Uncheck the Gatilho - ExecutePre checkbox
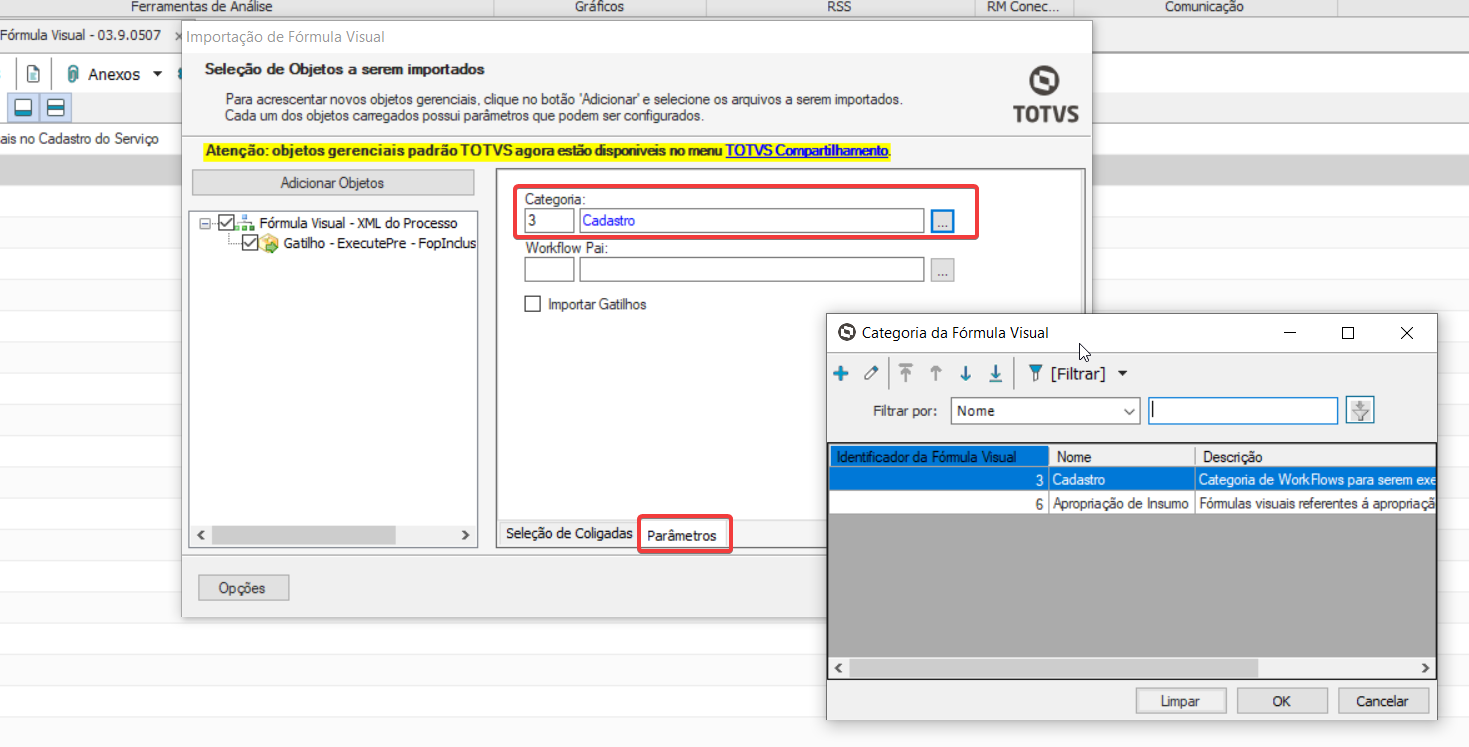The height and width of the screenshot is (747, 1469). click(x=250, y=243)
